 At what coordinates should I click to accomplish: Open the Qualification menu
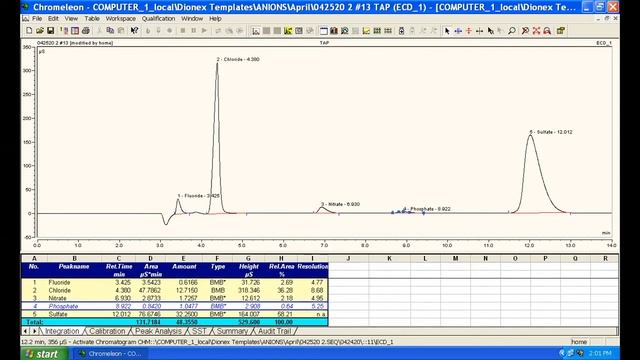[x=158, y=18]
